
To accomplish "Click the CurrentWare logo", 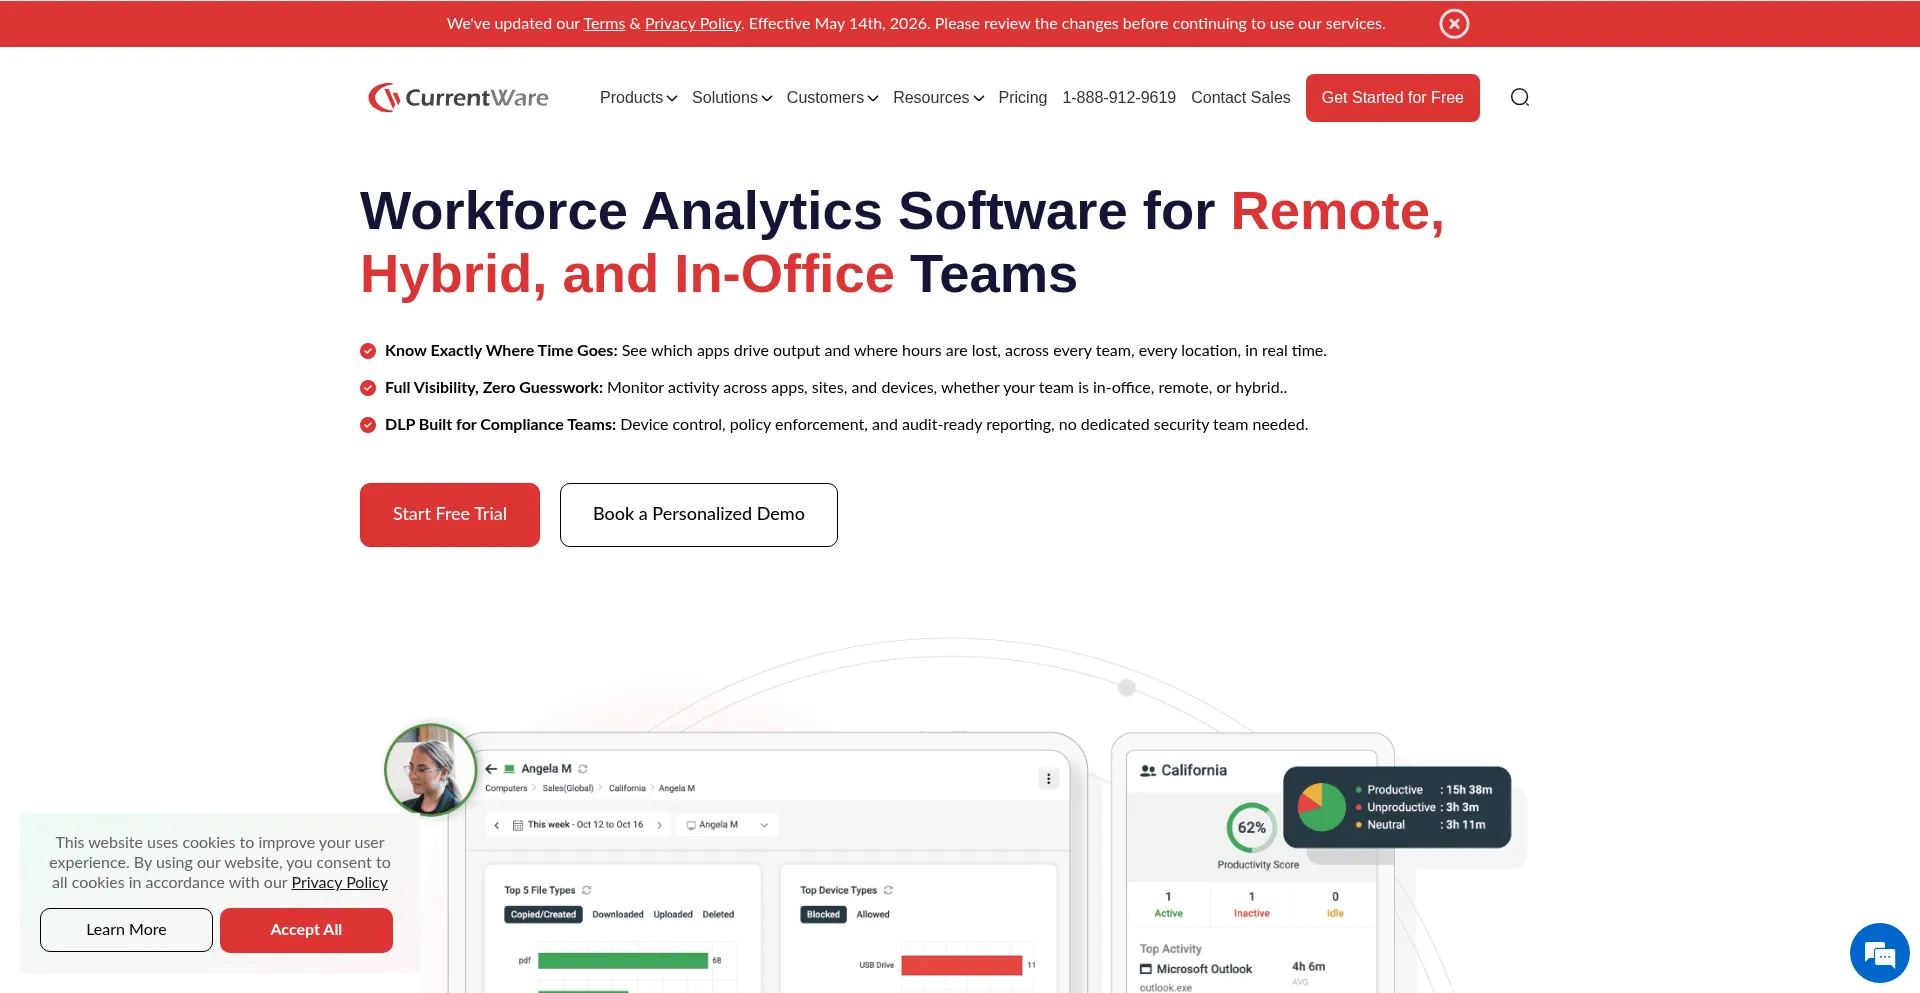I will (x=458, y=97).
